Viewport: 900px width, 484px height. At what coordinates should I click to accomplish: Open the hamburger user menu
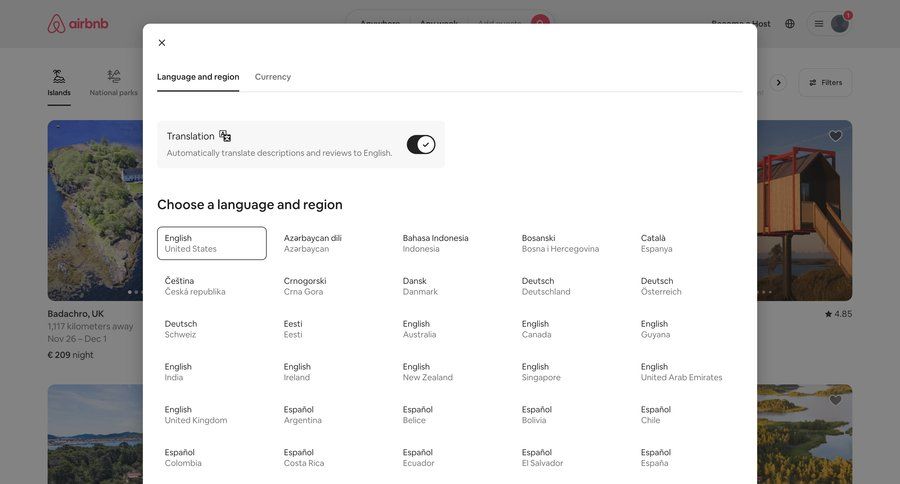(819, 24)
